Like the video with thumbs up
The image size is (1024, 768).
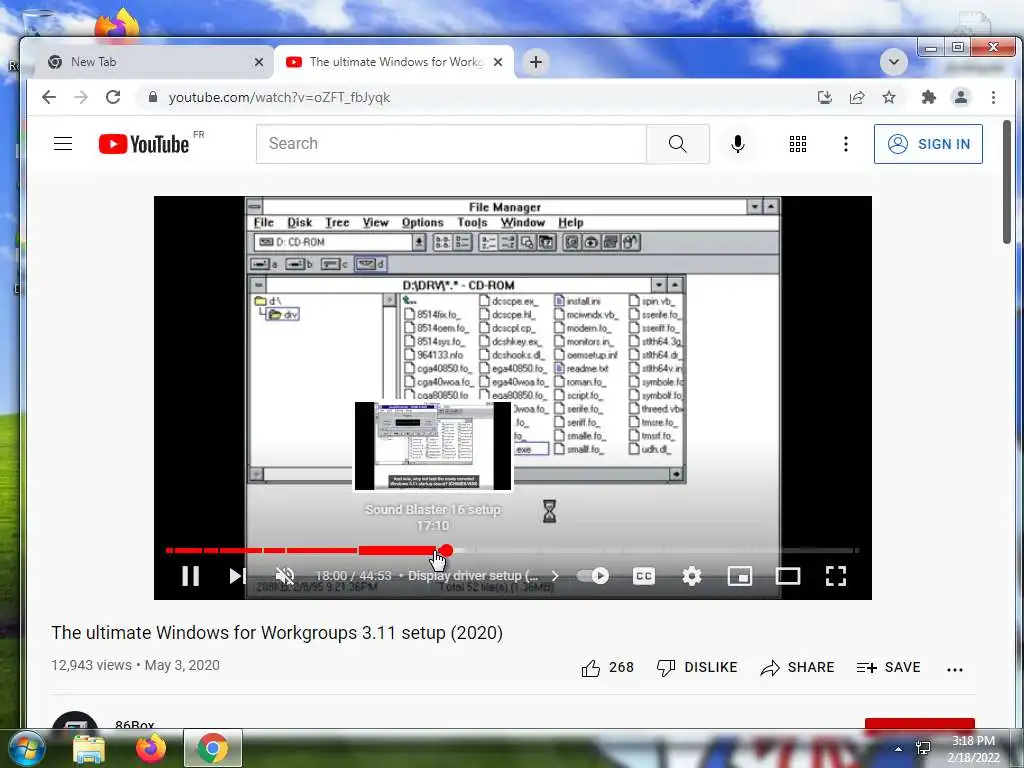pos(607,667)
